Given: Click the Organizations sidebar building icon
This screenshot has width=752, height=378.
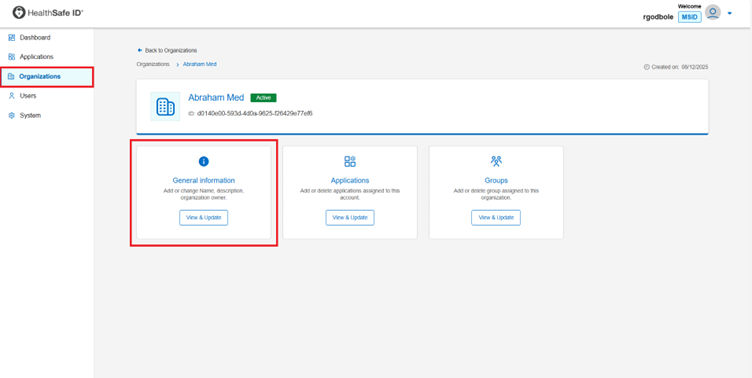Looking at the screenshot, I should [12, 76].
